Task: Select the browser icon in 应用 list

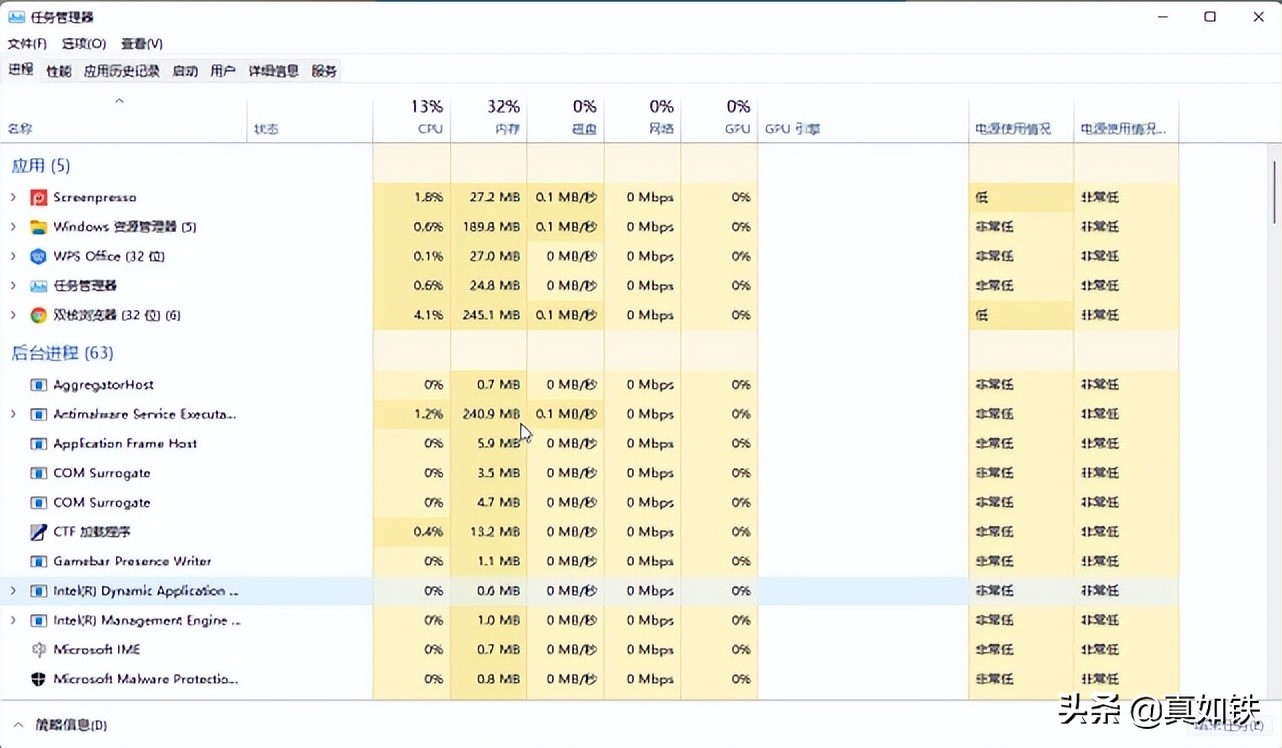Action: (37, 315)
